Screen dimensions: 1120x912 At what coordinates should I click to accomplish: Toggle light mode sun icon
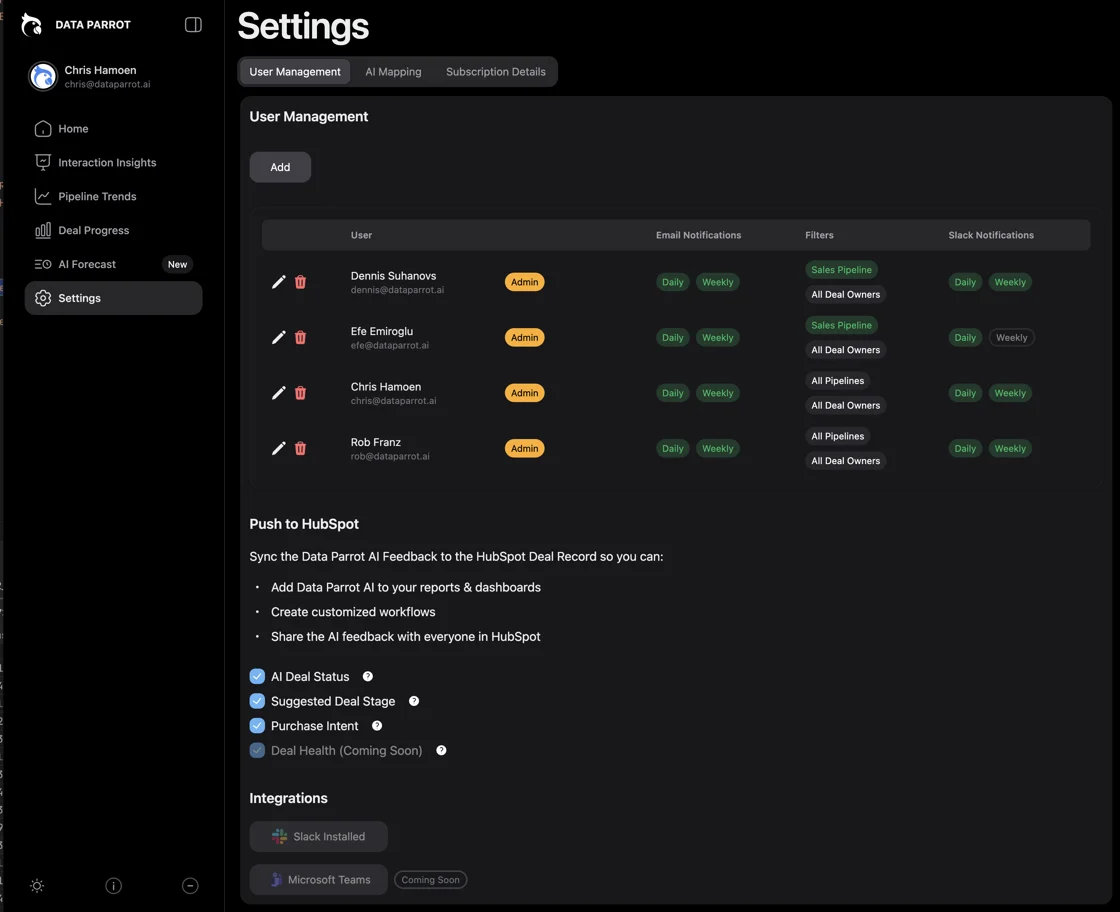[37, 886]
